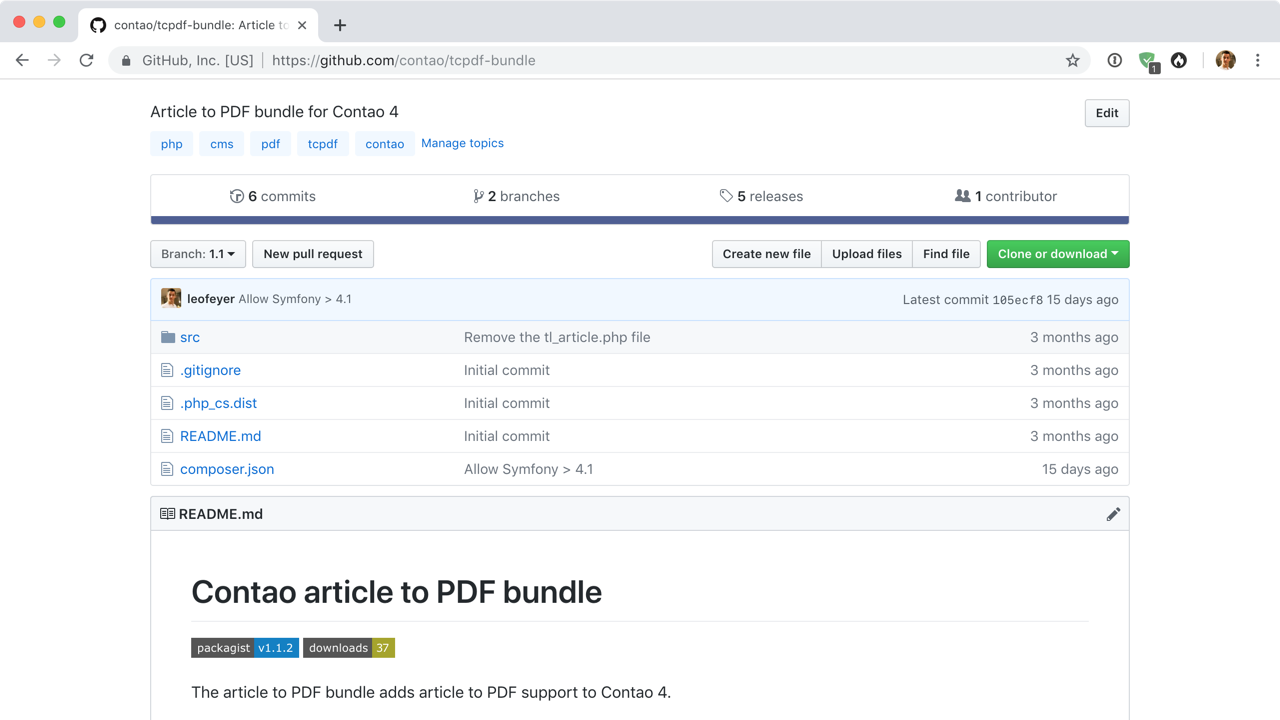Open the 5 releases link
The height and width of the screenshot is (720, 1280).
[761, 196]
